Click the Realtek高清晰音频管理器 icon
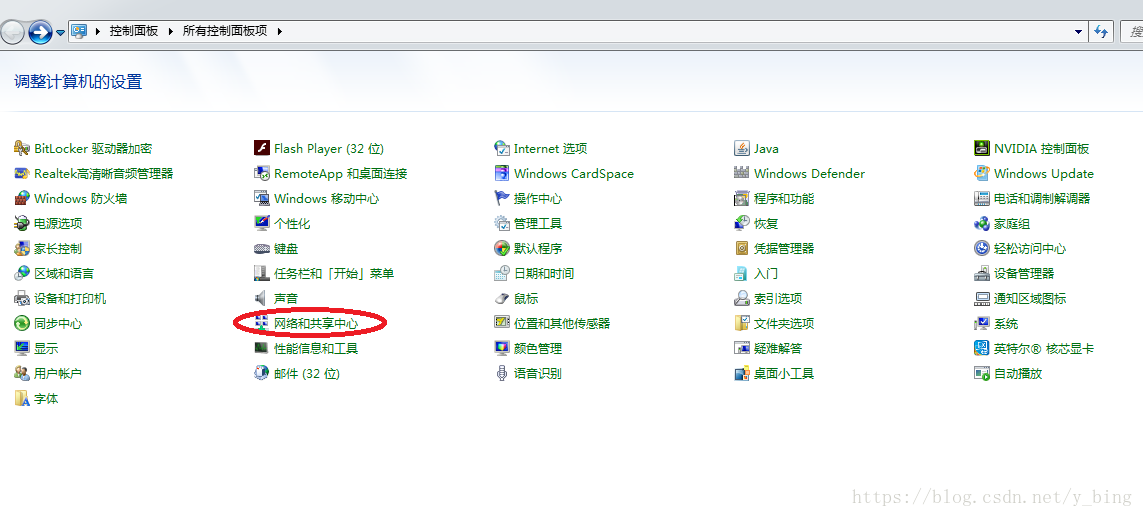1143x517 pixels. 22,174
